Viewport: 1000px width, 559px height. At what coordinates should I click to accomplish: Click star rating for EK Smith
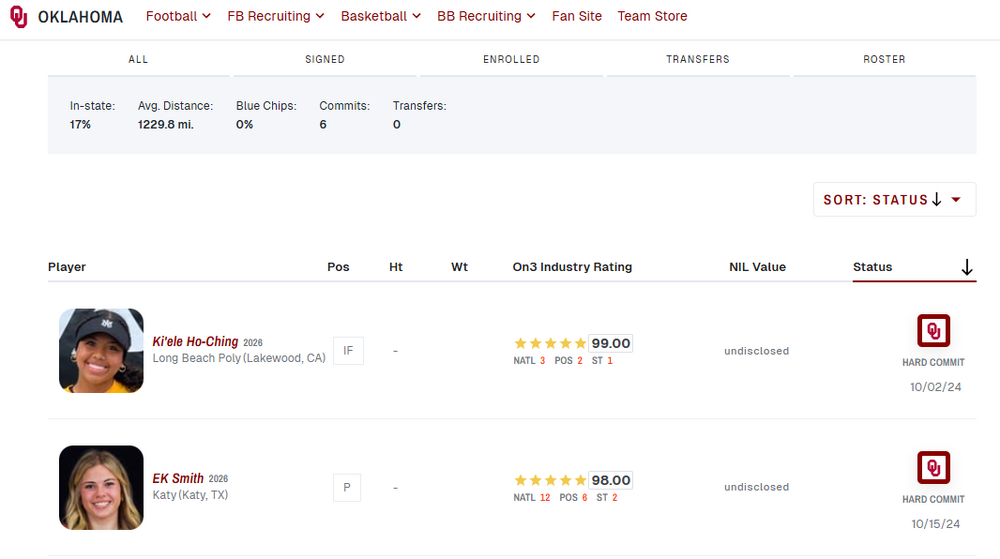(x=550, y=480)
